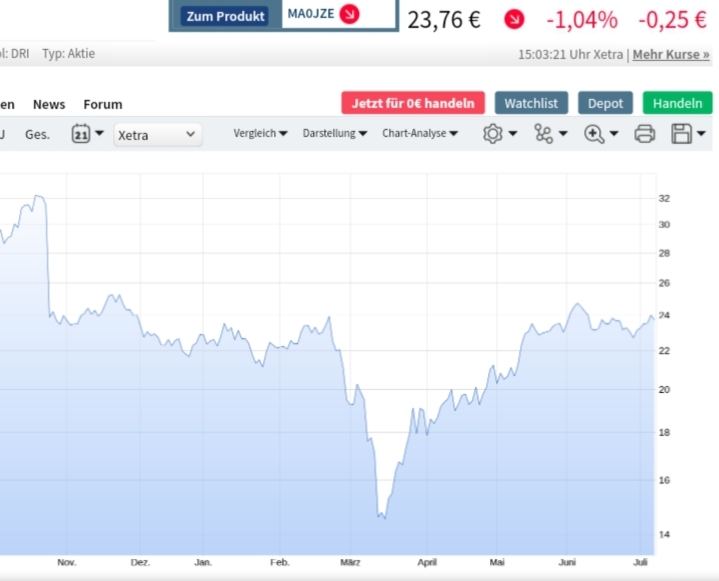Follow the Mehr Kurse link
This screenshot has width=719, height=581.
pyautogui.click(x=671, y=54)
